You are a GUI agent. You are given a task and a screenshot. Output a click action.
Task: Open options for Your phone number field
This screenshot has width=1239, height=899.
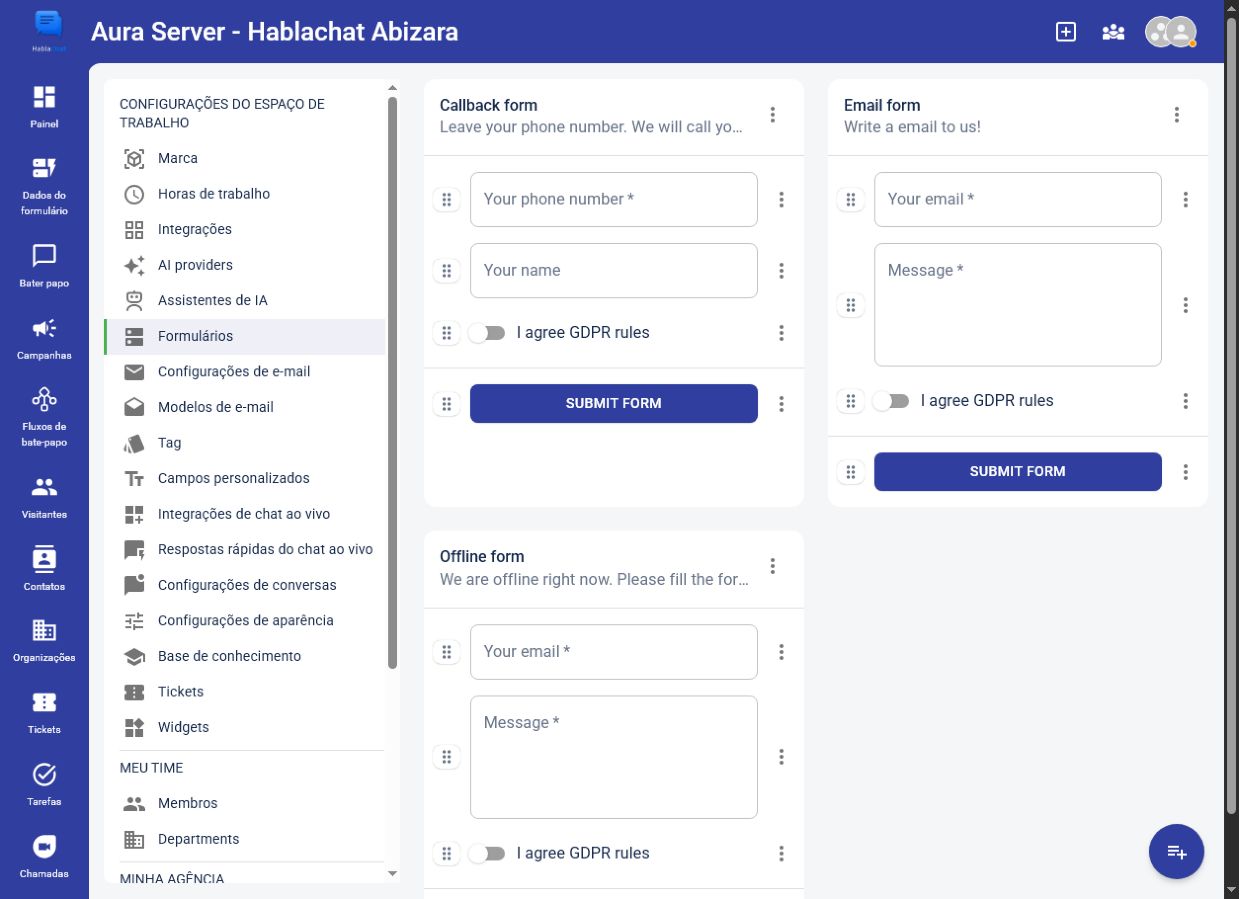(782, 200)
